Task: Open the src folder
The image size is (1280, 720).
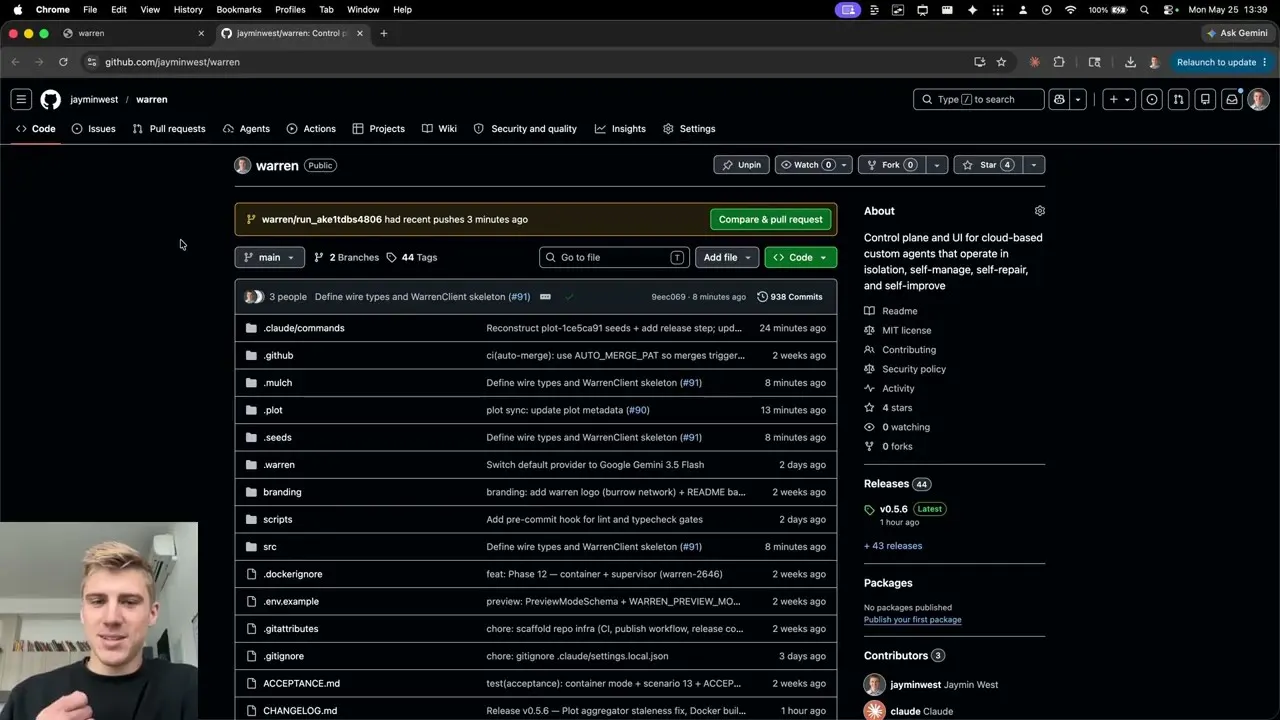Action: pyautogui.click(x=270, y=547)
